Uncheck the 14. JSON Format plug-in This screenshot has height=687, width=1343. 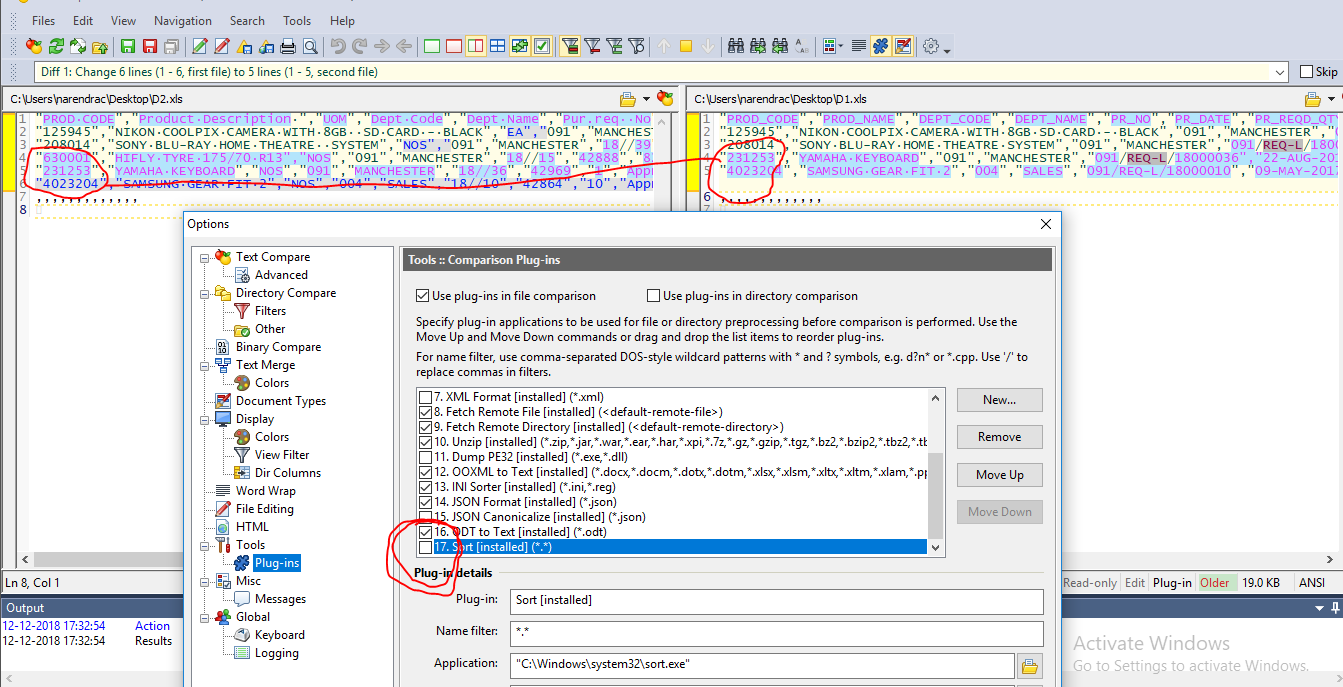[x=426, y=502]
